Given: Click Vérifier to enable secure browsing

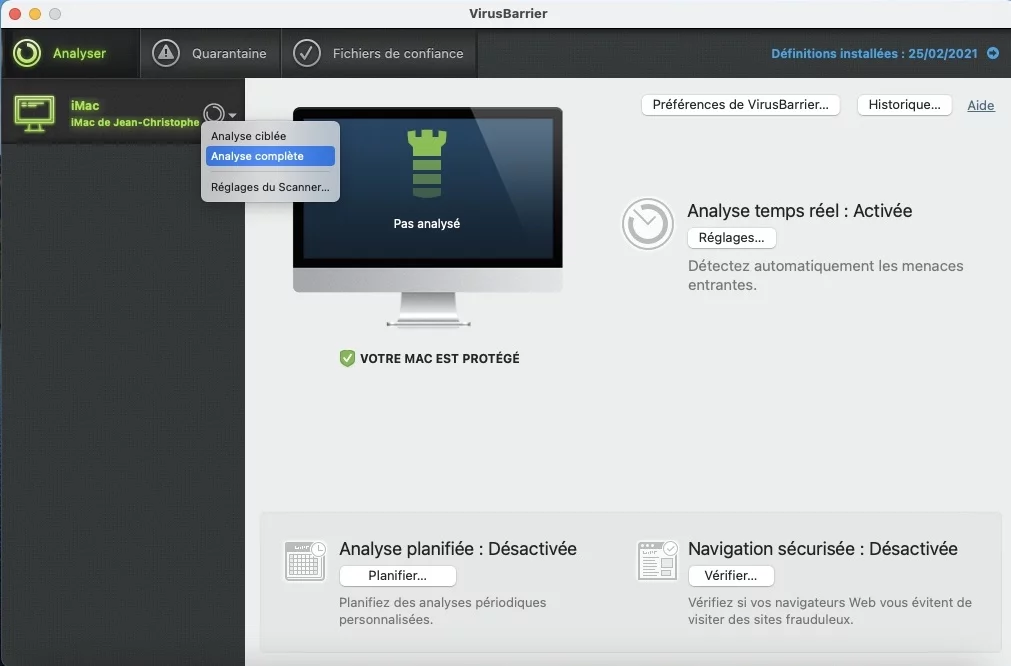Looking at the screenshot, I should pos(730,575).
